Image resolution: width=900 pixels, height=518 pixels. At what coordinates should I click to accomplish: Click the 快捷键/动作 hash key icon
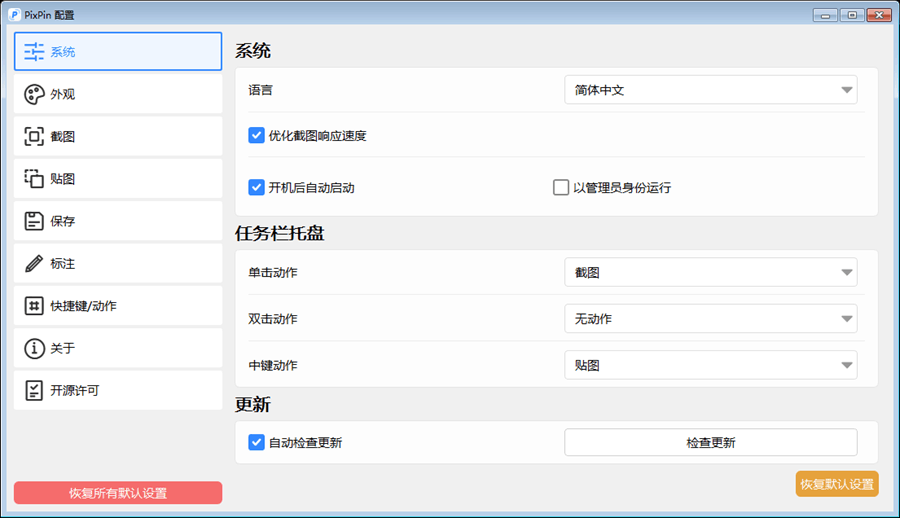(x=34, y=306)
